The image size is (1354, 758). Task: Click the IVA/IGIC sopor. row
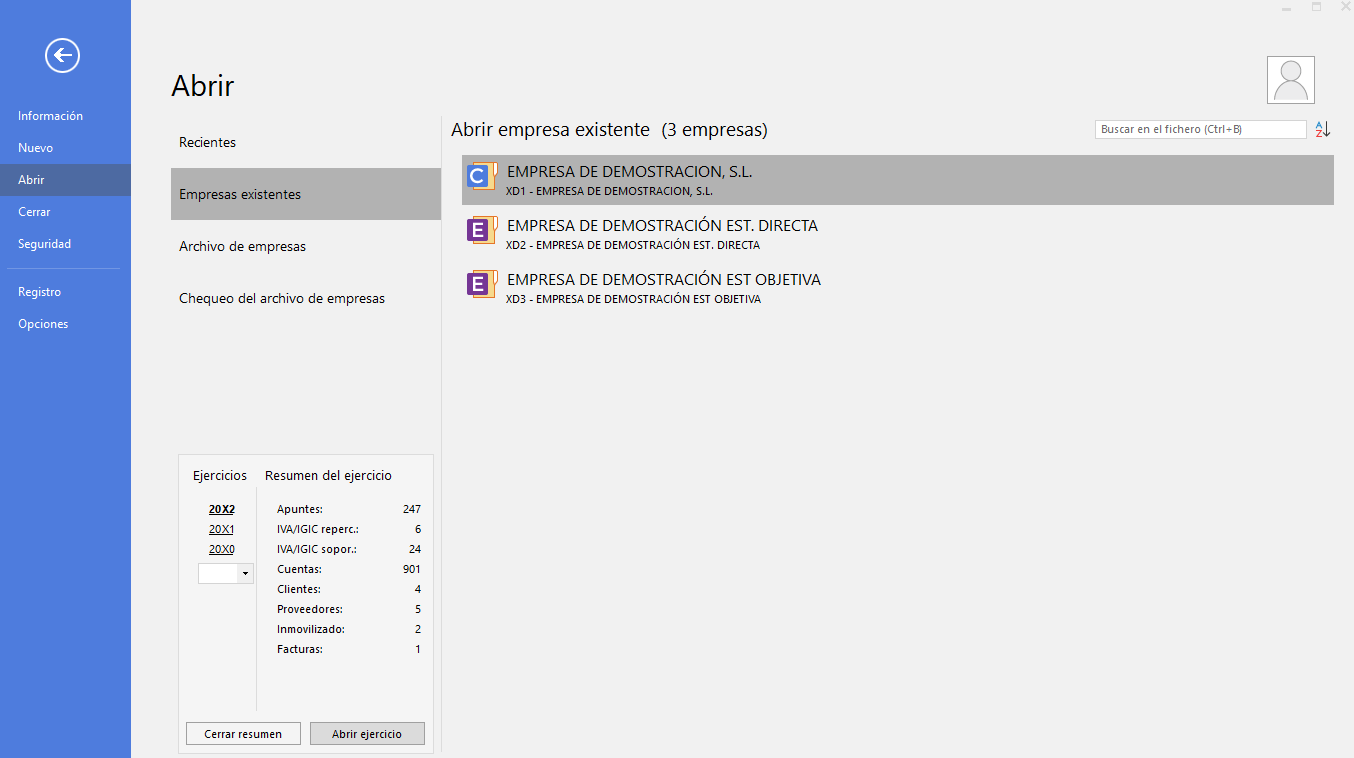click(349, 549)
